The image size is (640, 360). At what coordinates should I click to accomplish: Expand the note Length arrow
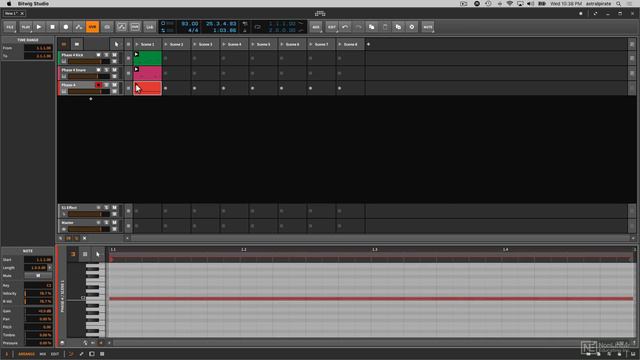(x=50, y=268)
